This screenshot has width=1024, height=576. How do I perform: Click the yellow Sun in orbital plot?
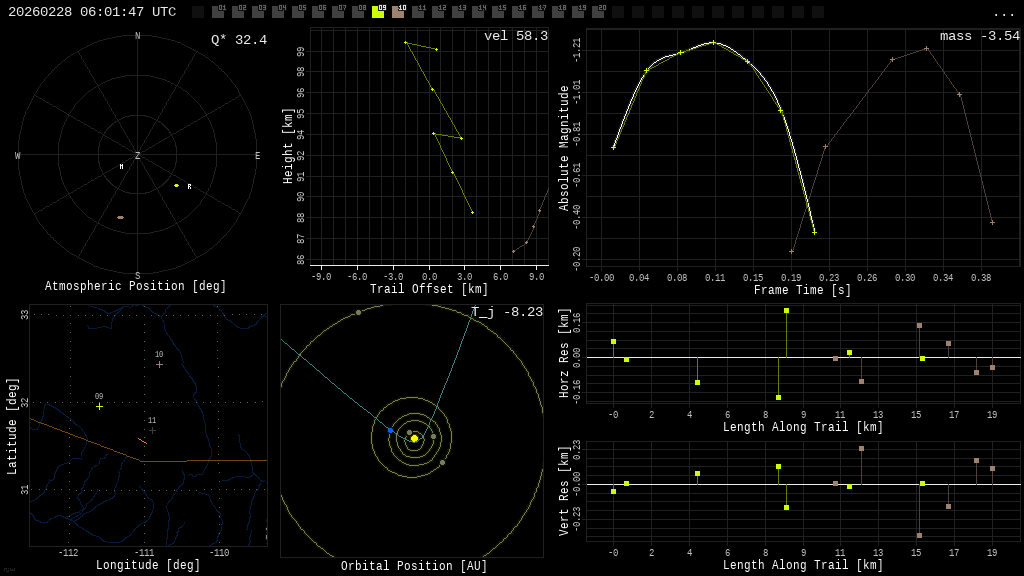(x=414, y=438)
